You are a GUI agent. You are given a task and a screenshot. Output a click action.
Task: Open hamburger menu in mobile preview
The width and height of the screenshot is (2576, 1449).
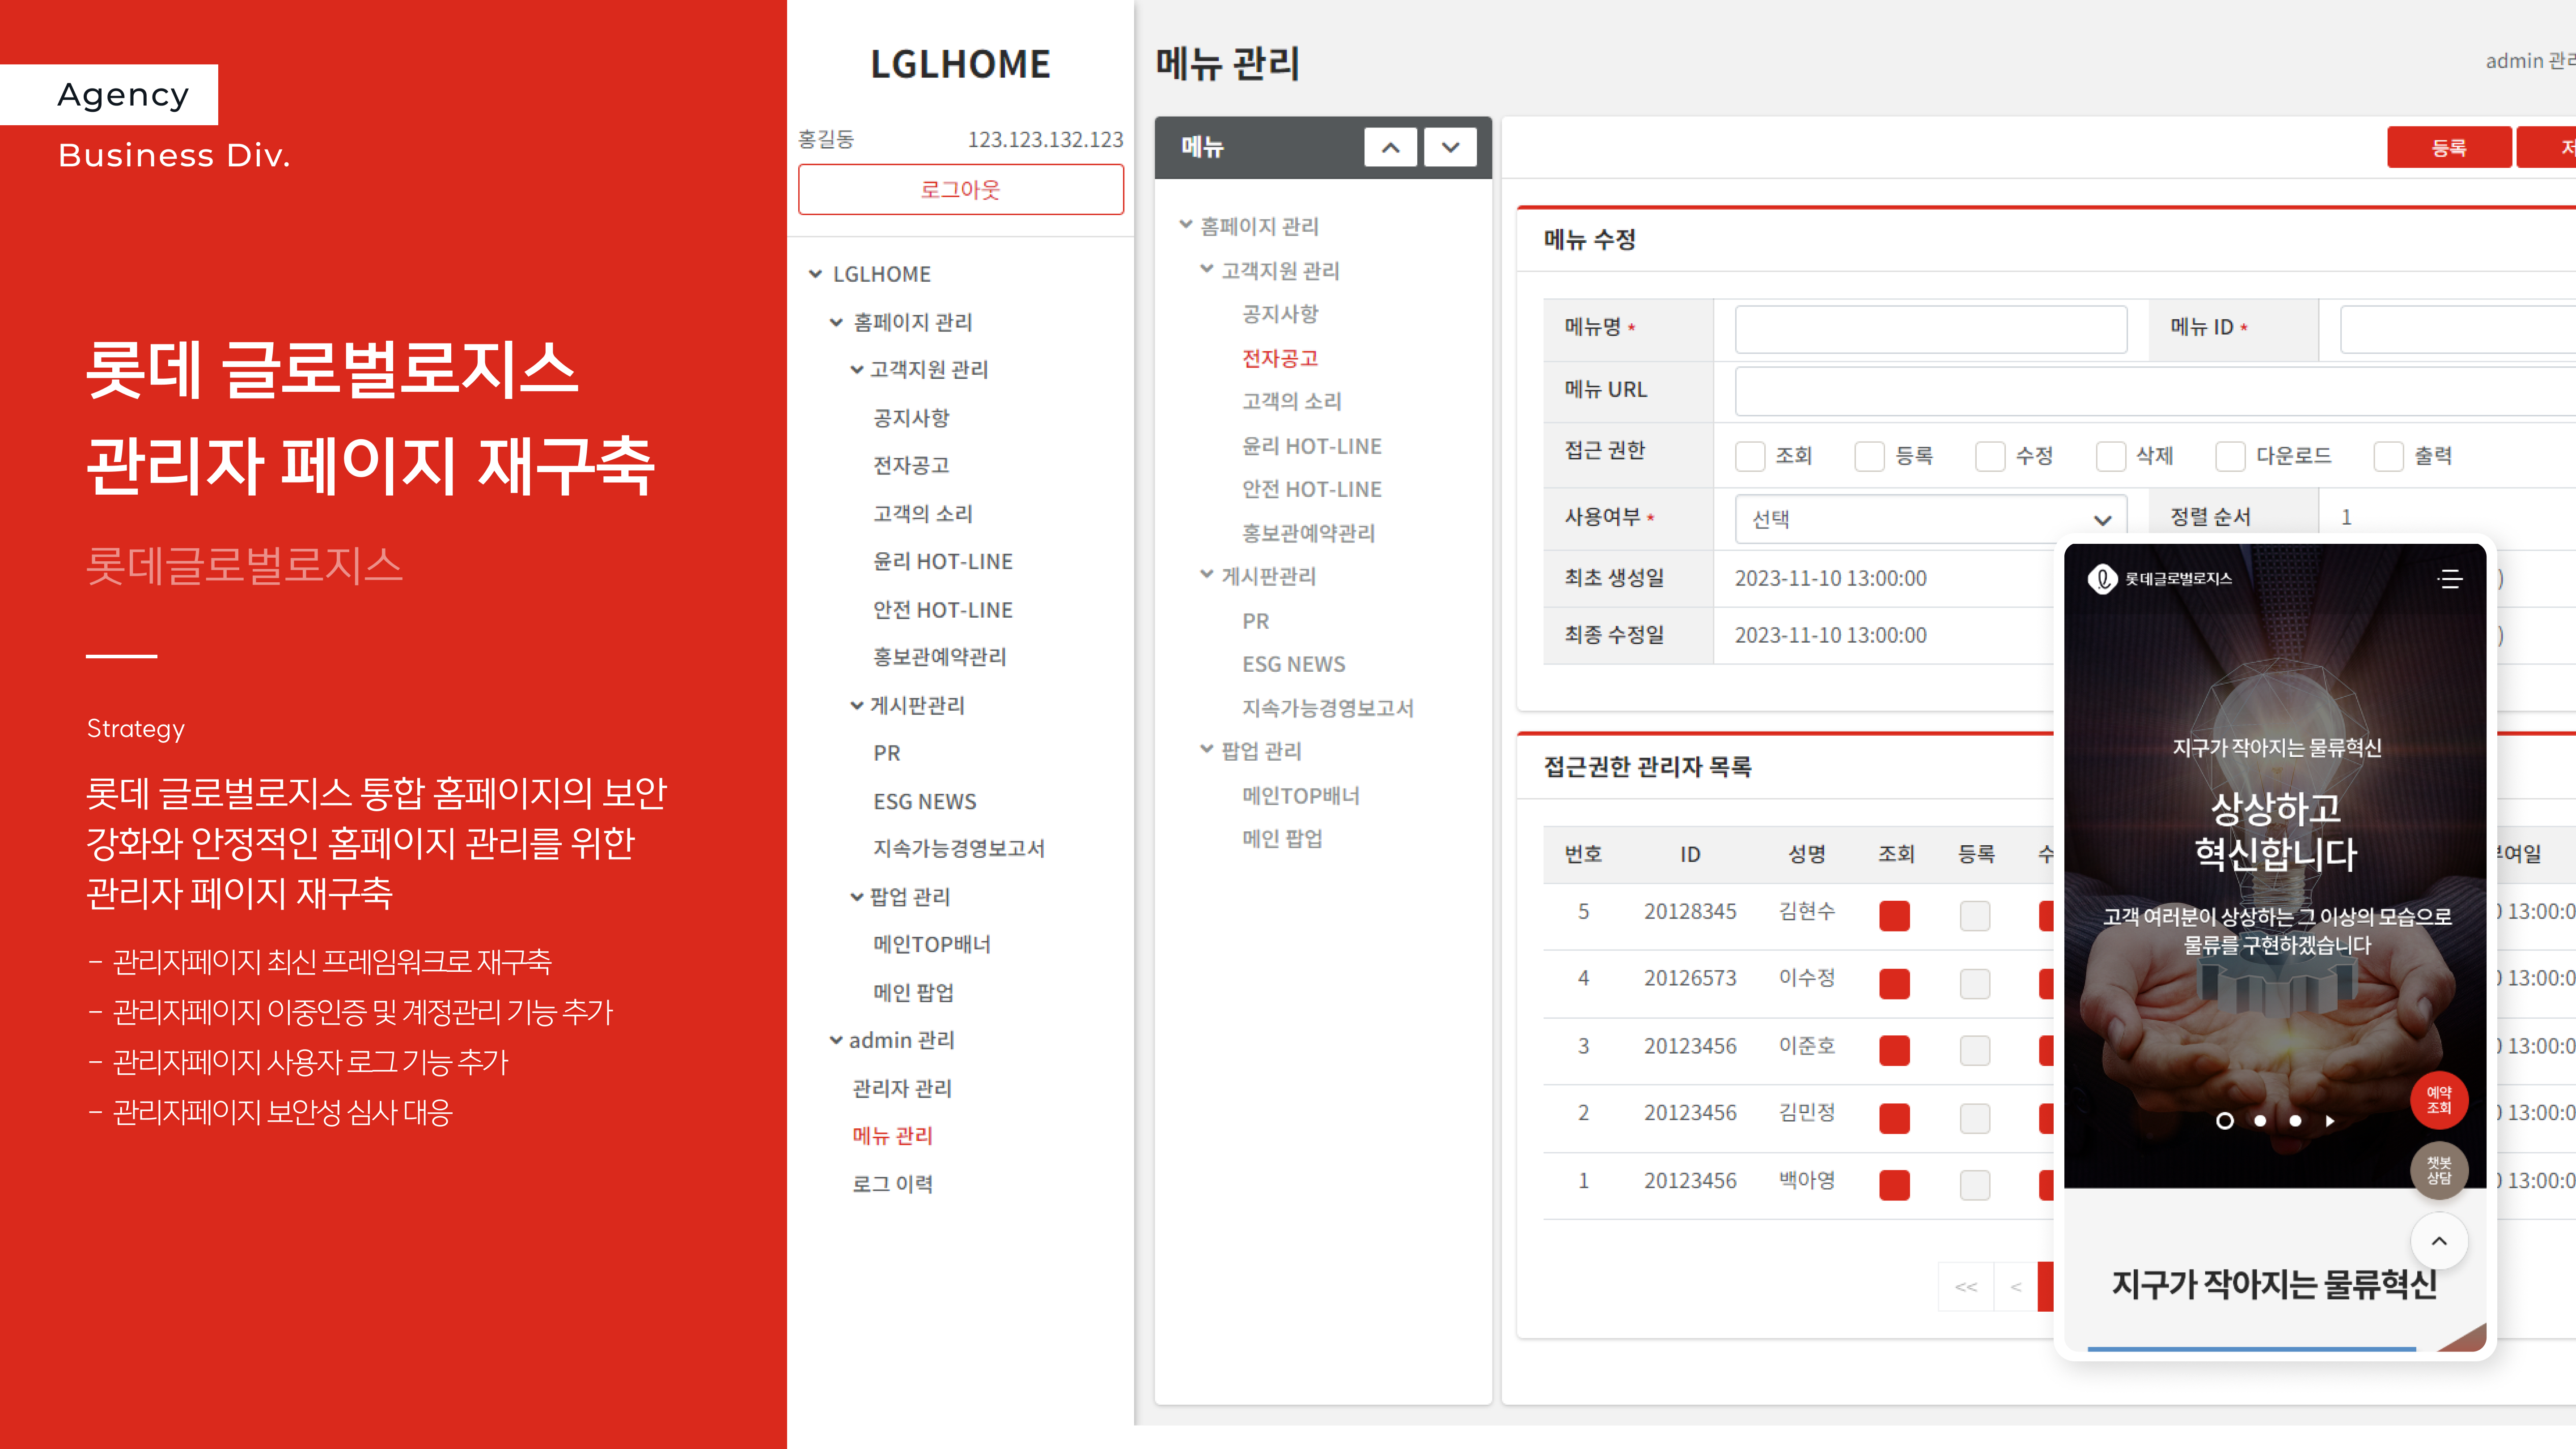point(2449,579)
